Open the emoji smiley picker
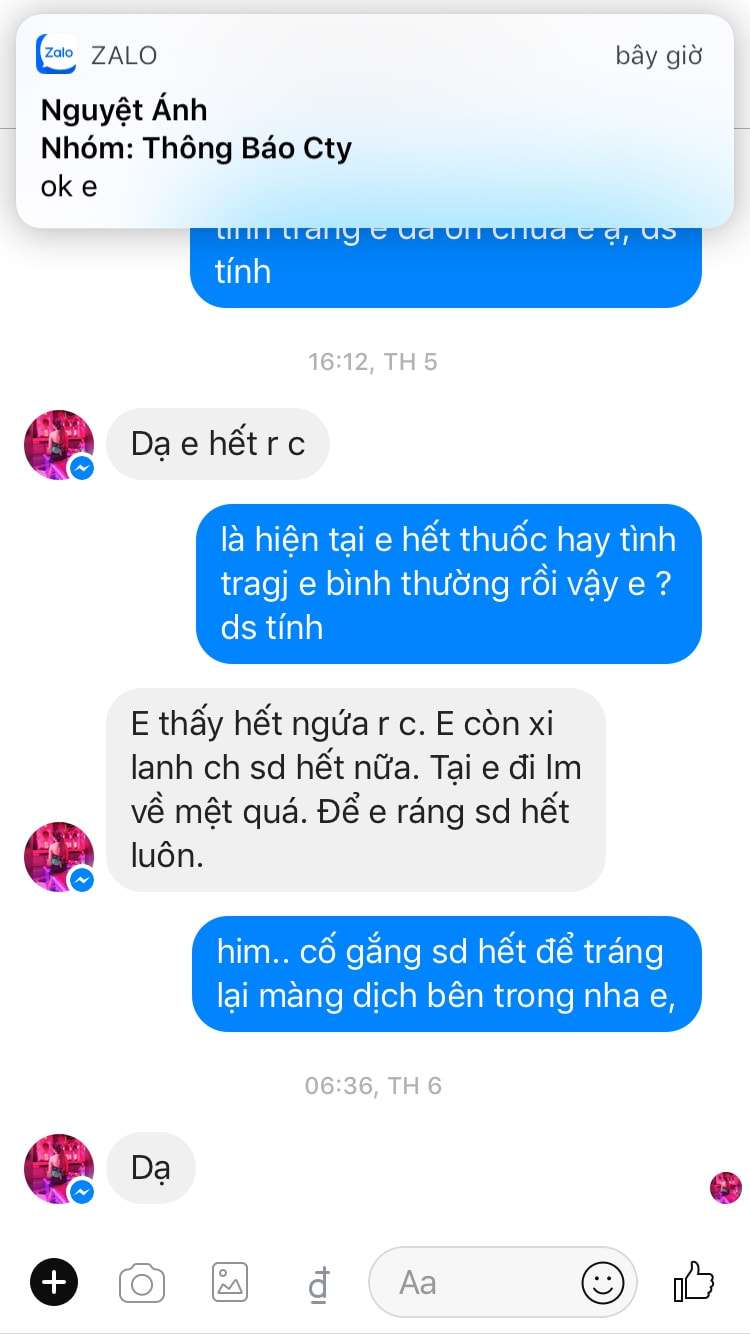750x1334 pixels. click(602, 1283)
